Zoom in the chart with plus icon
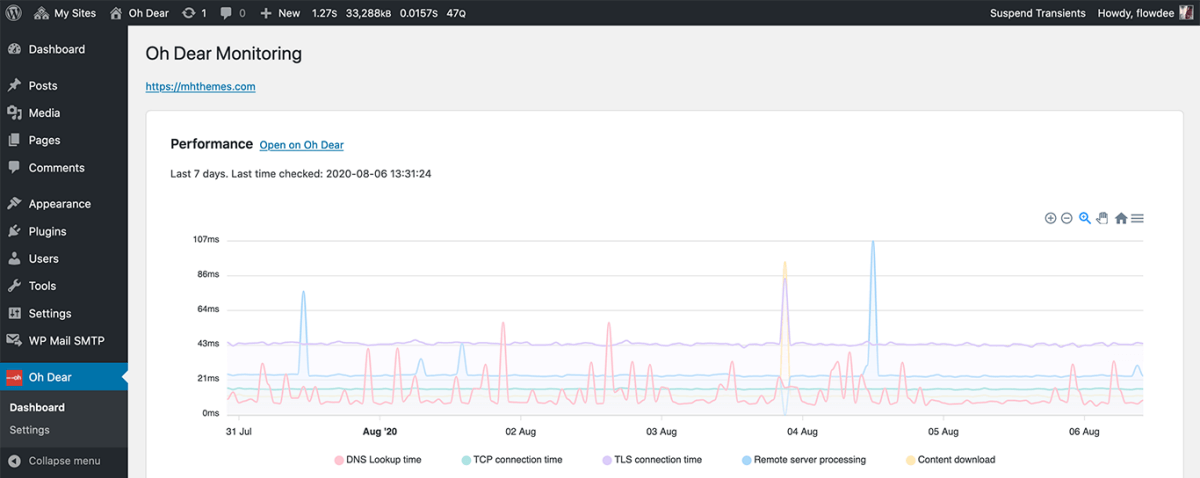Image resolution: width=1200 pixels, height=478 pixels. pos(1050,218)
